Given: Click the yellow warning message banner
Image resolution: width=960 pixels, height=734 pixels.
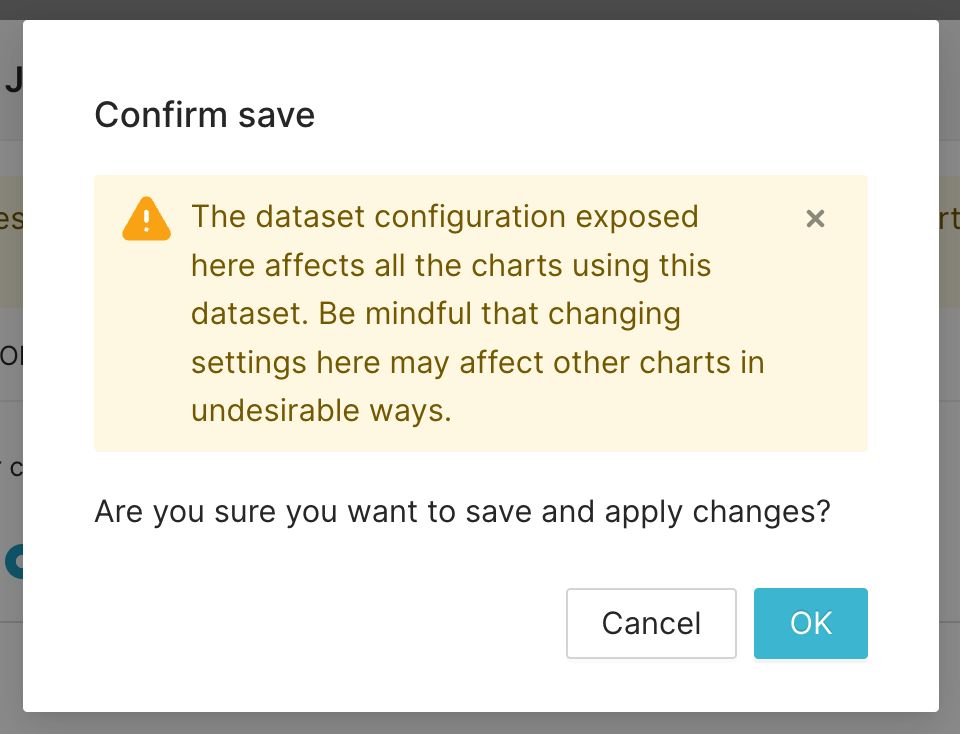Looking at the screenshot, I should point(480,313).
